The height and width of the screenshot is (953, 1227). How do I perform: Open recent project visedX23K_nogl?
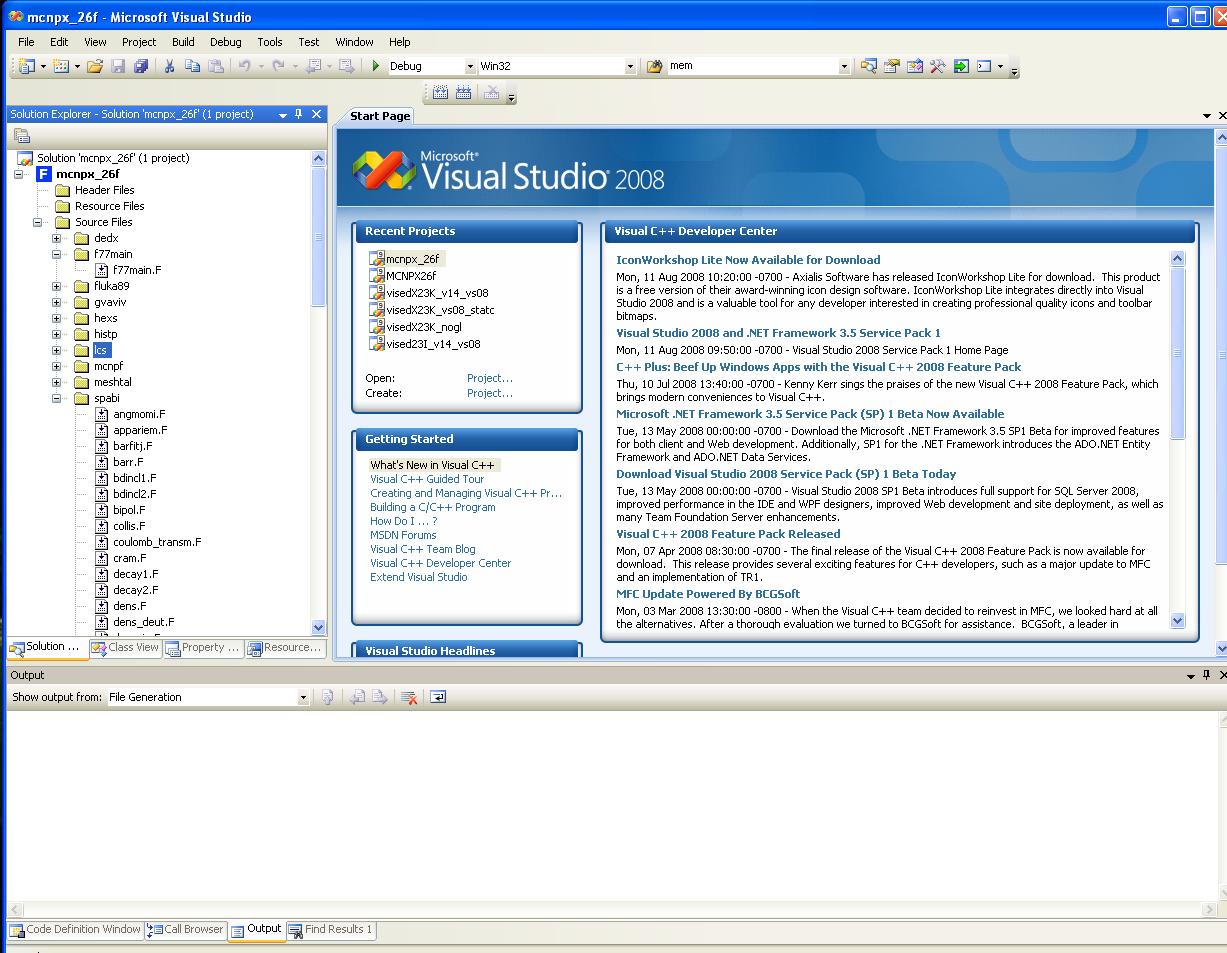(x=424, y=327)
